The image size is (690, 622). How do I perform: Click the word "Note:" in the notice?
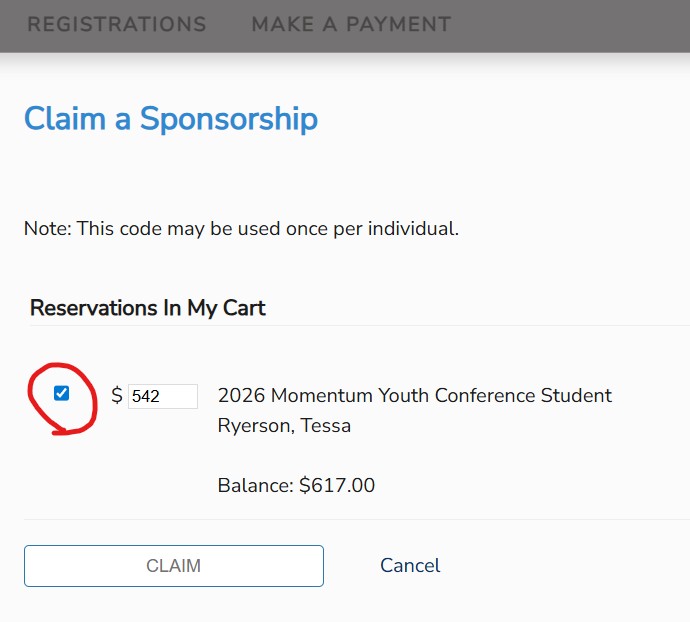click(x=47, y=228)
